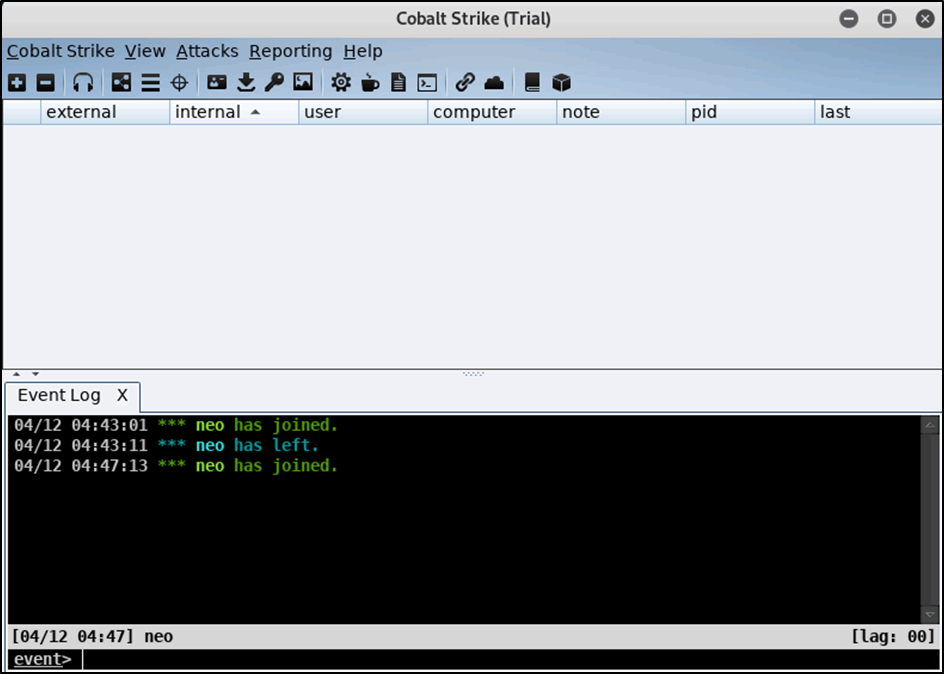
Task: Open the Help book icon
Action: 532,82
